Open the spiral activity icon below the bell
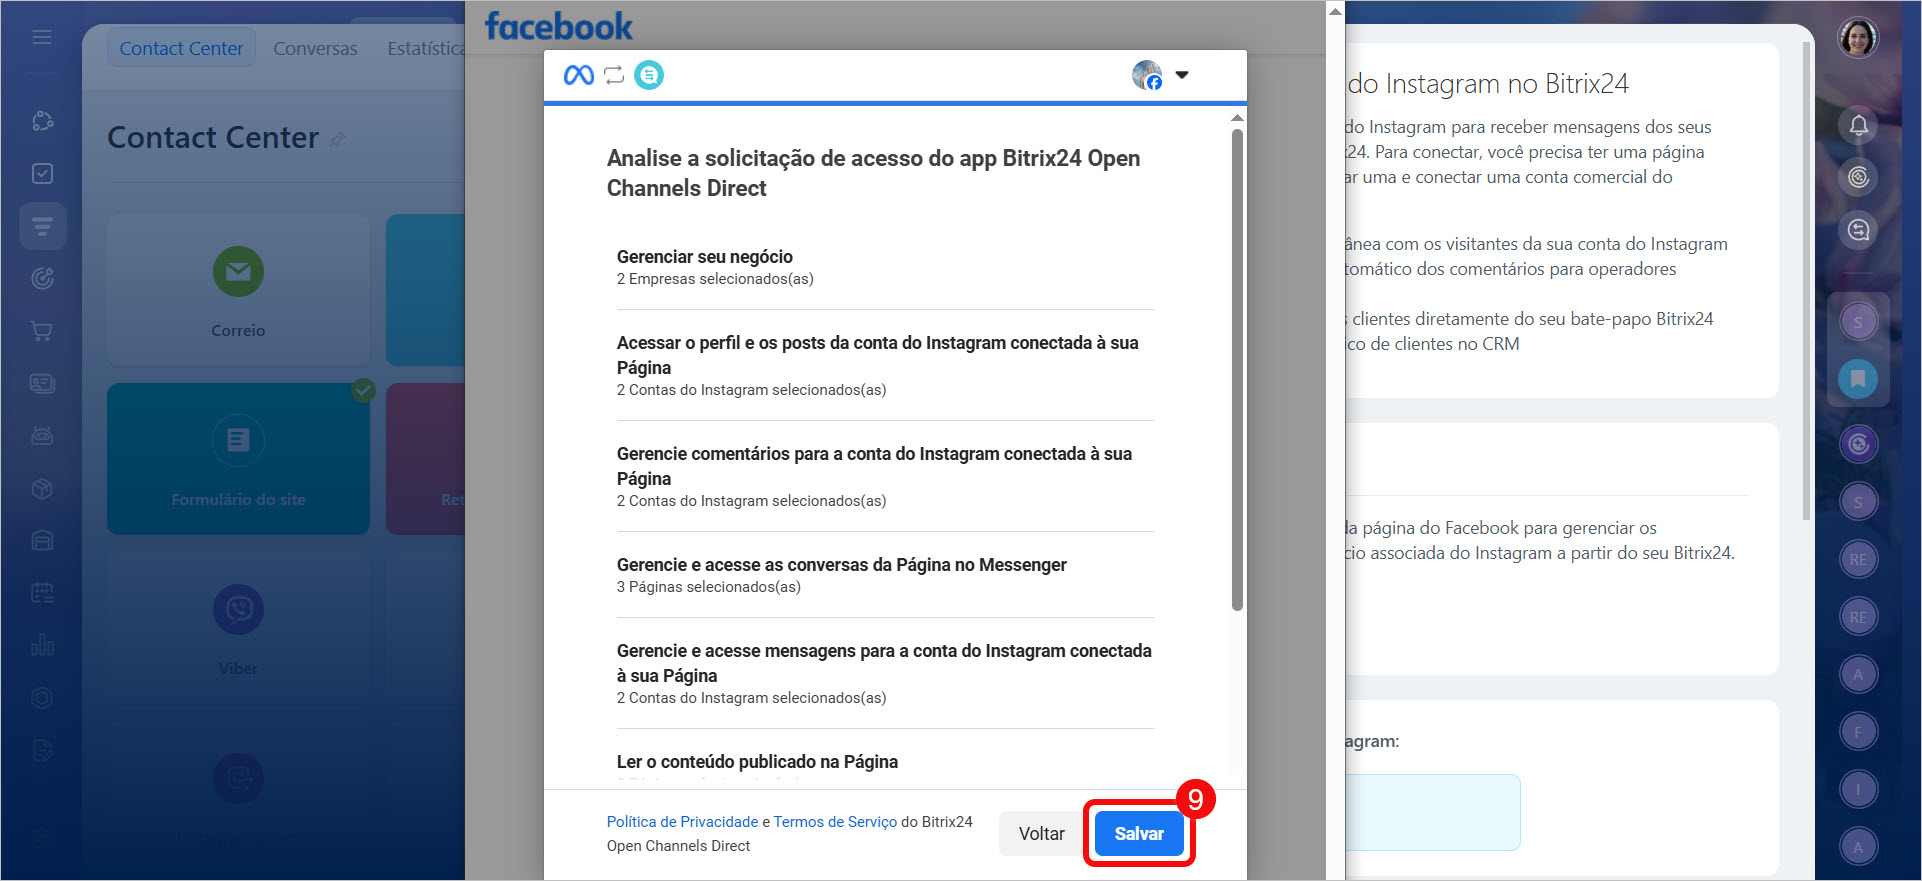Viewport: 1922px width, 881px height. tap(1858, 177)
